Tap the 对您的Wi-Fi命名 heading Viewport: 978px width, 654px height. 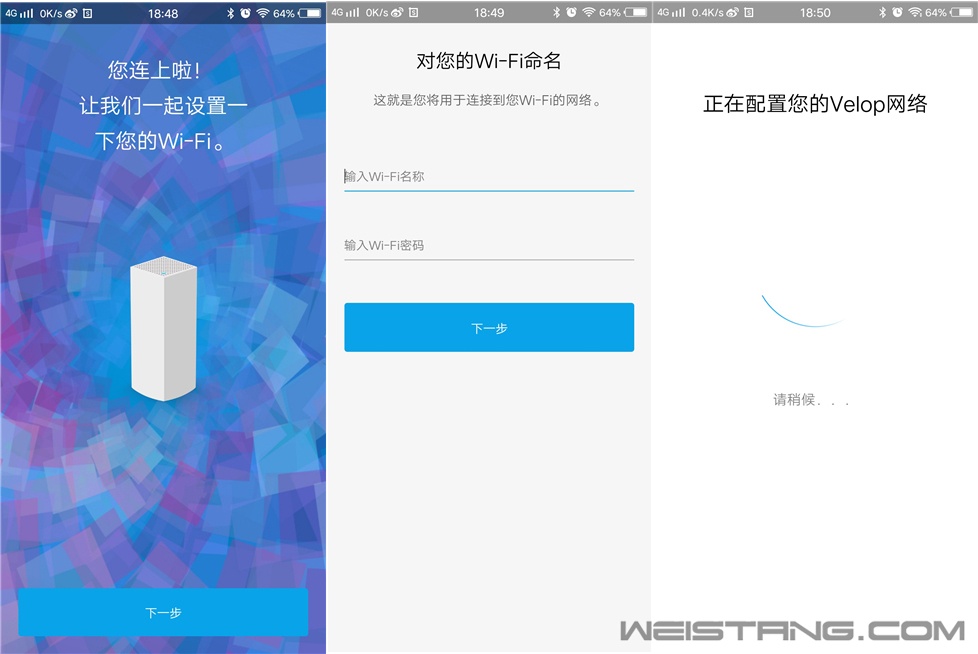[x=488, y=62]
